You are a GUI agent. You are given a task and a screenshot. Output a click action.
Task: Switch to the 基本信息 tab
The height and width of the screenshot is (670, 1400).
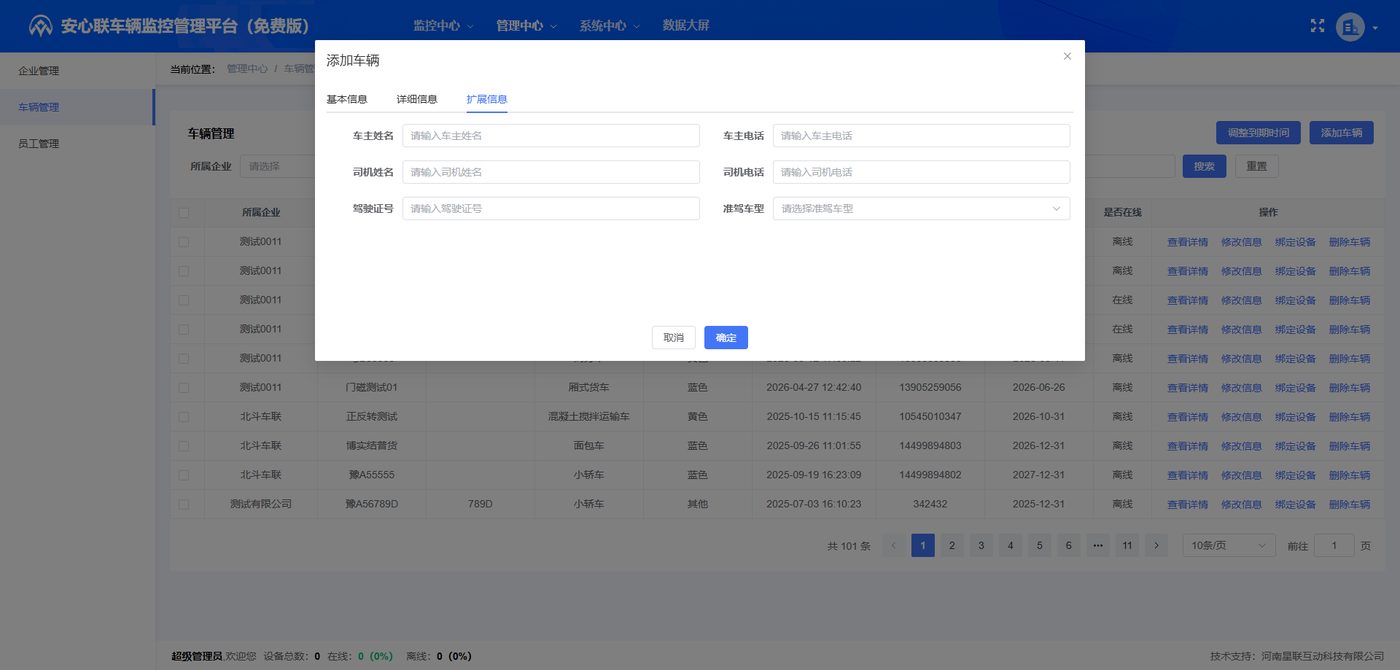347,99
